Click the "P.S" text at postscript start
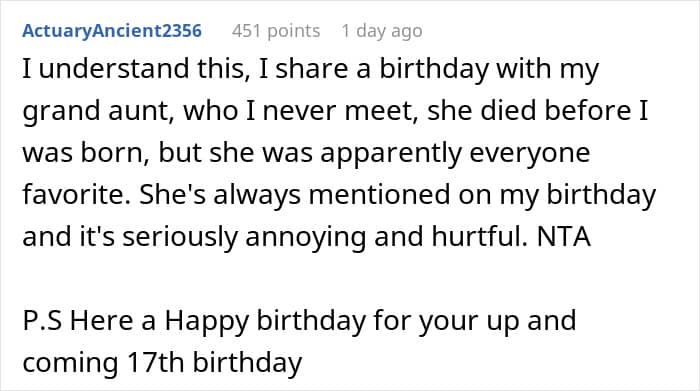 pyautogui.click(x=42, y=320)
